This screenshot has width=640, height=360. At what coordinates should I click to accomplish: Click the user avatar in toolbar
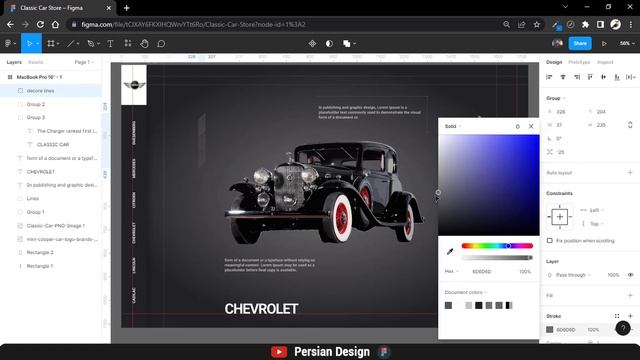coord(557,43)
